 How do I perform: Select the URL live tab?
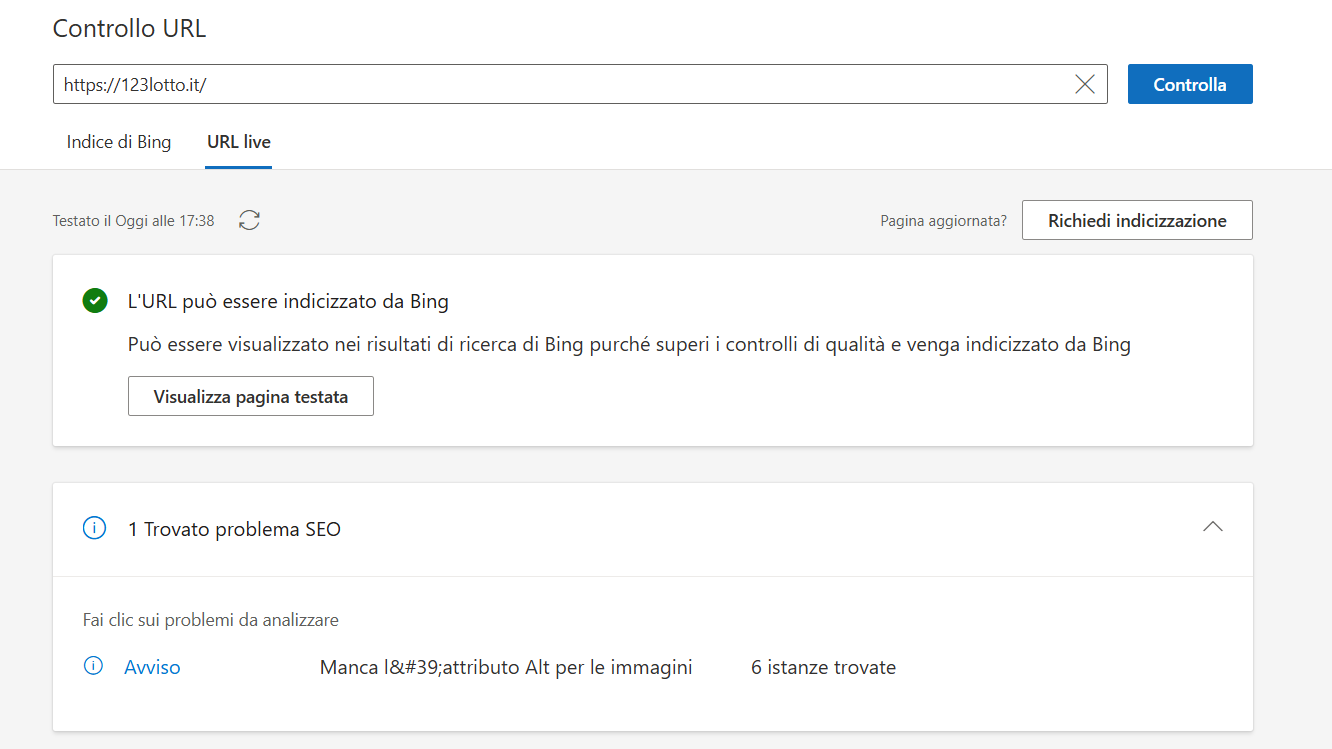coord(238,142)
